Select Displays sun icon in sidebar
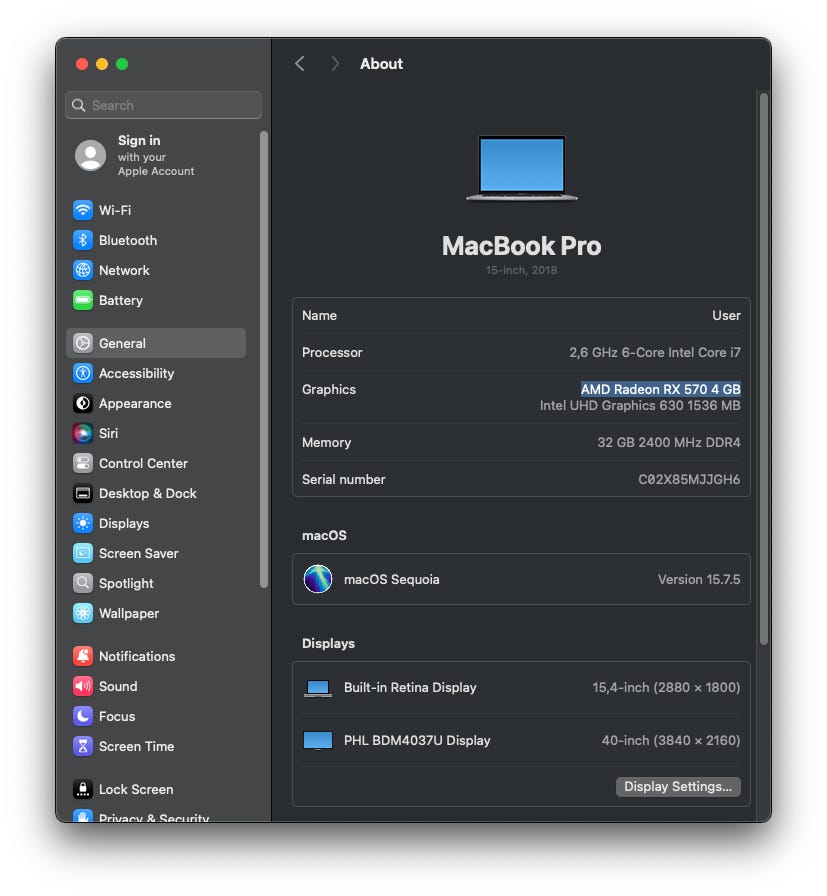827x896 pixels. pyautogui.click(x=83, y=523)
